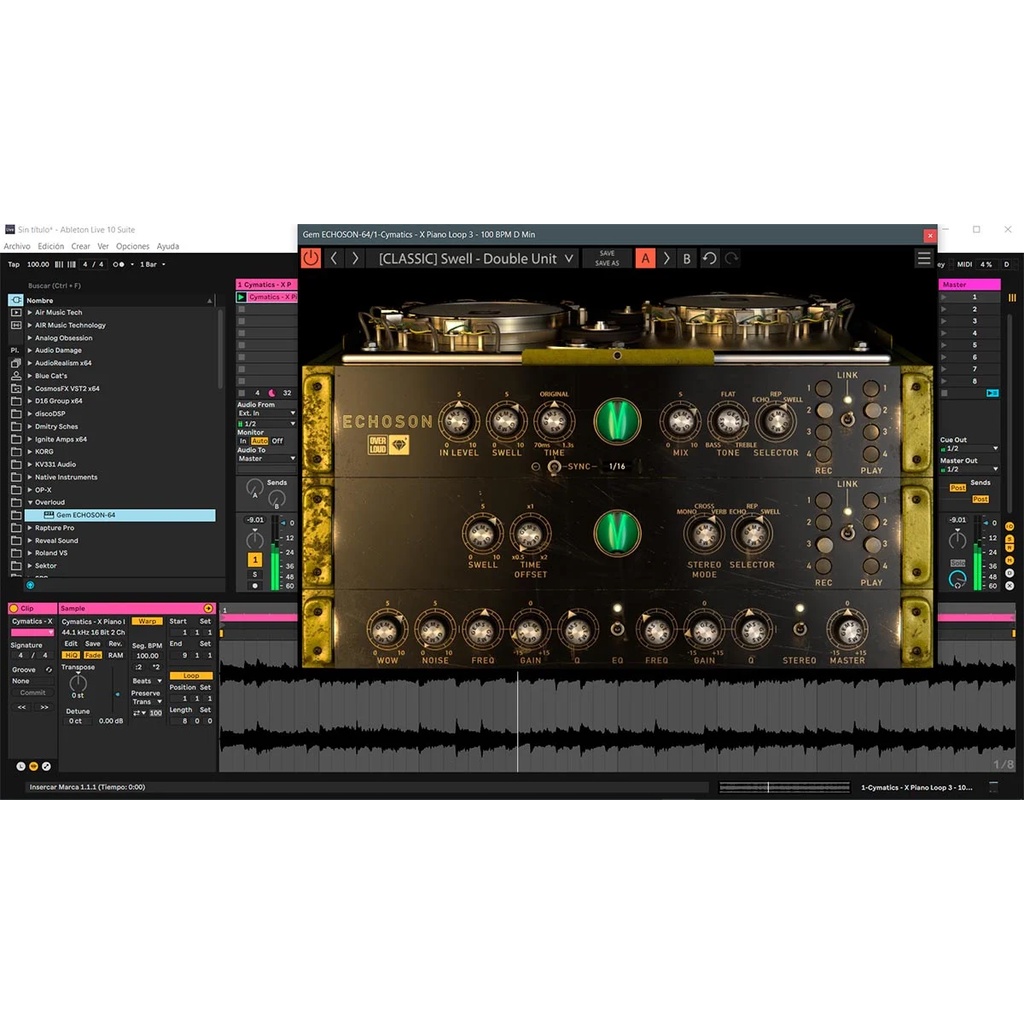
Task: Click the Gem ECHOSON-64 plugin device icon
Action: 48,515
